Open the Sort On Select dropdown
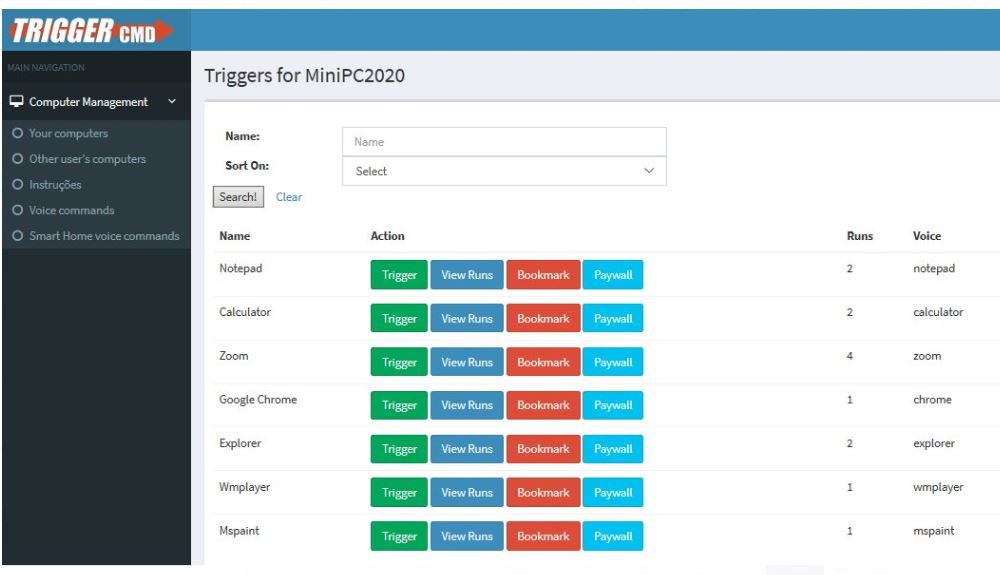The image size is (1000, 575). pyautogui.click(x=504, y=171)
